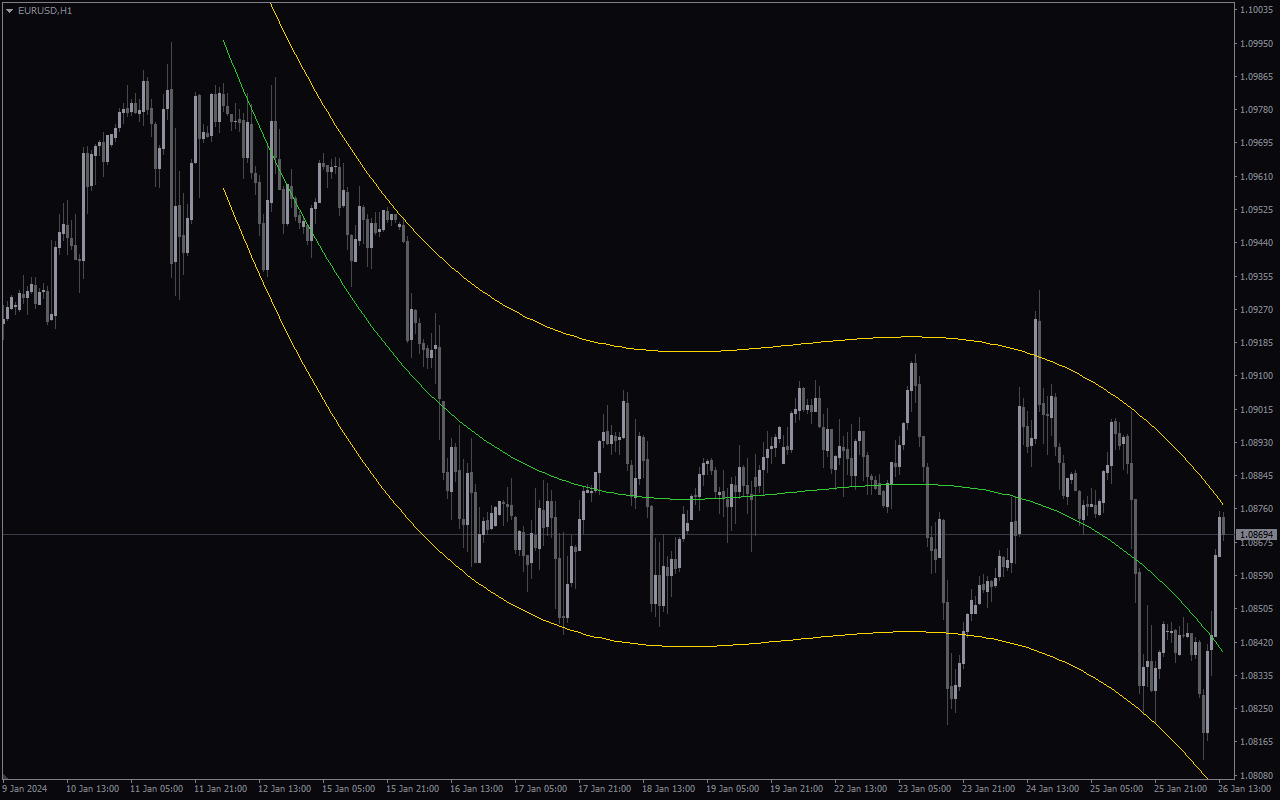Click the 25 Jan 21:00 time label
Screen dimensions: 1280x800
coord(1181,789)
